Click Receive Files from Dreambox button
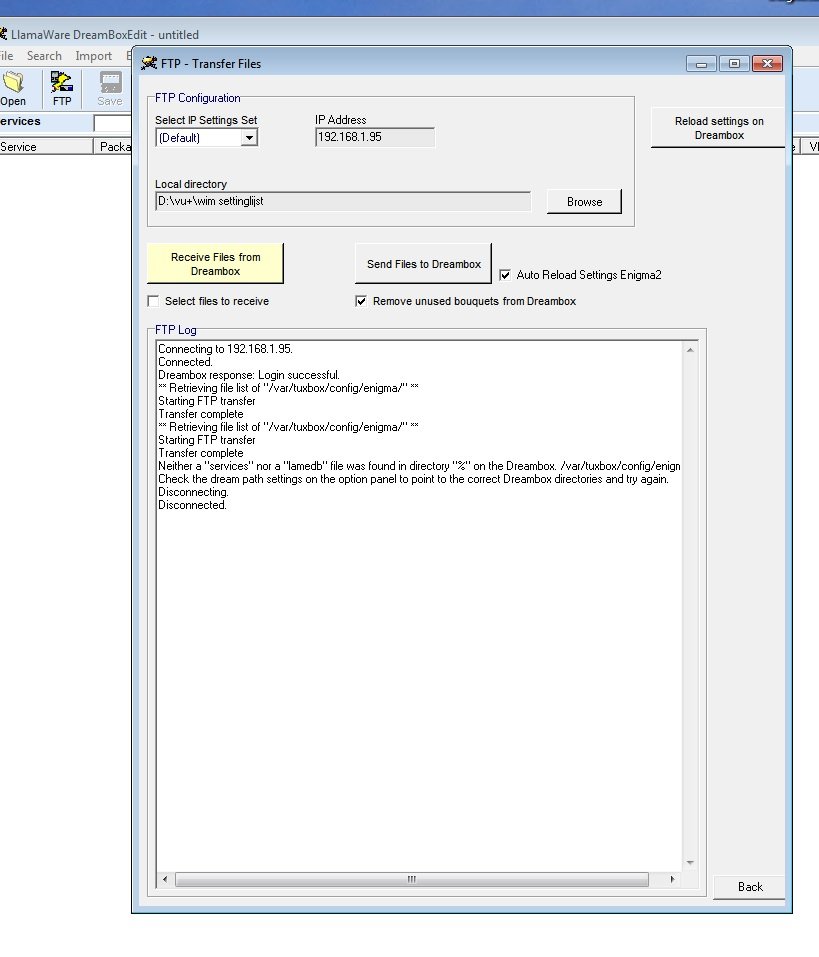 (215, 264)
